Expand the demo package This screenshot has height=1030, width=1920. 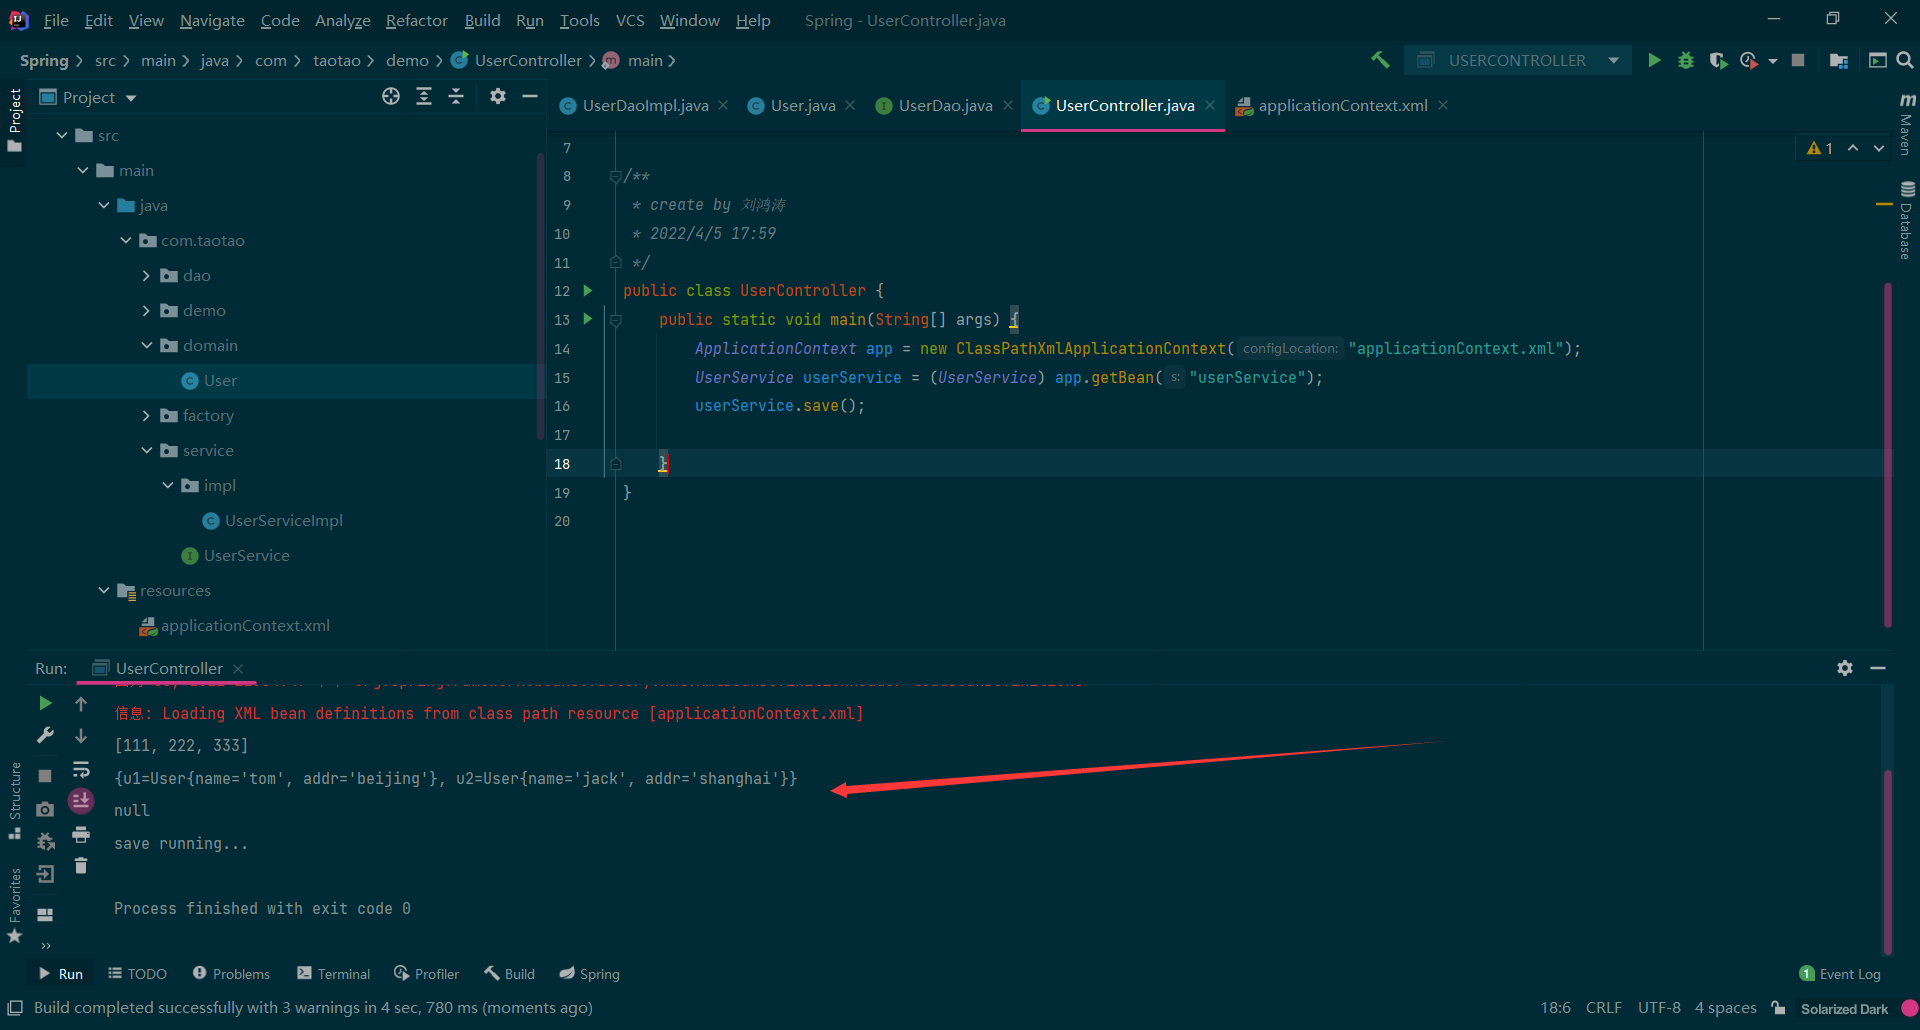(x=146, y=310)
